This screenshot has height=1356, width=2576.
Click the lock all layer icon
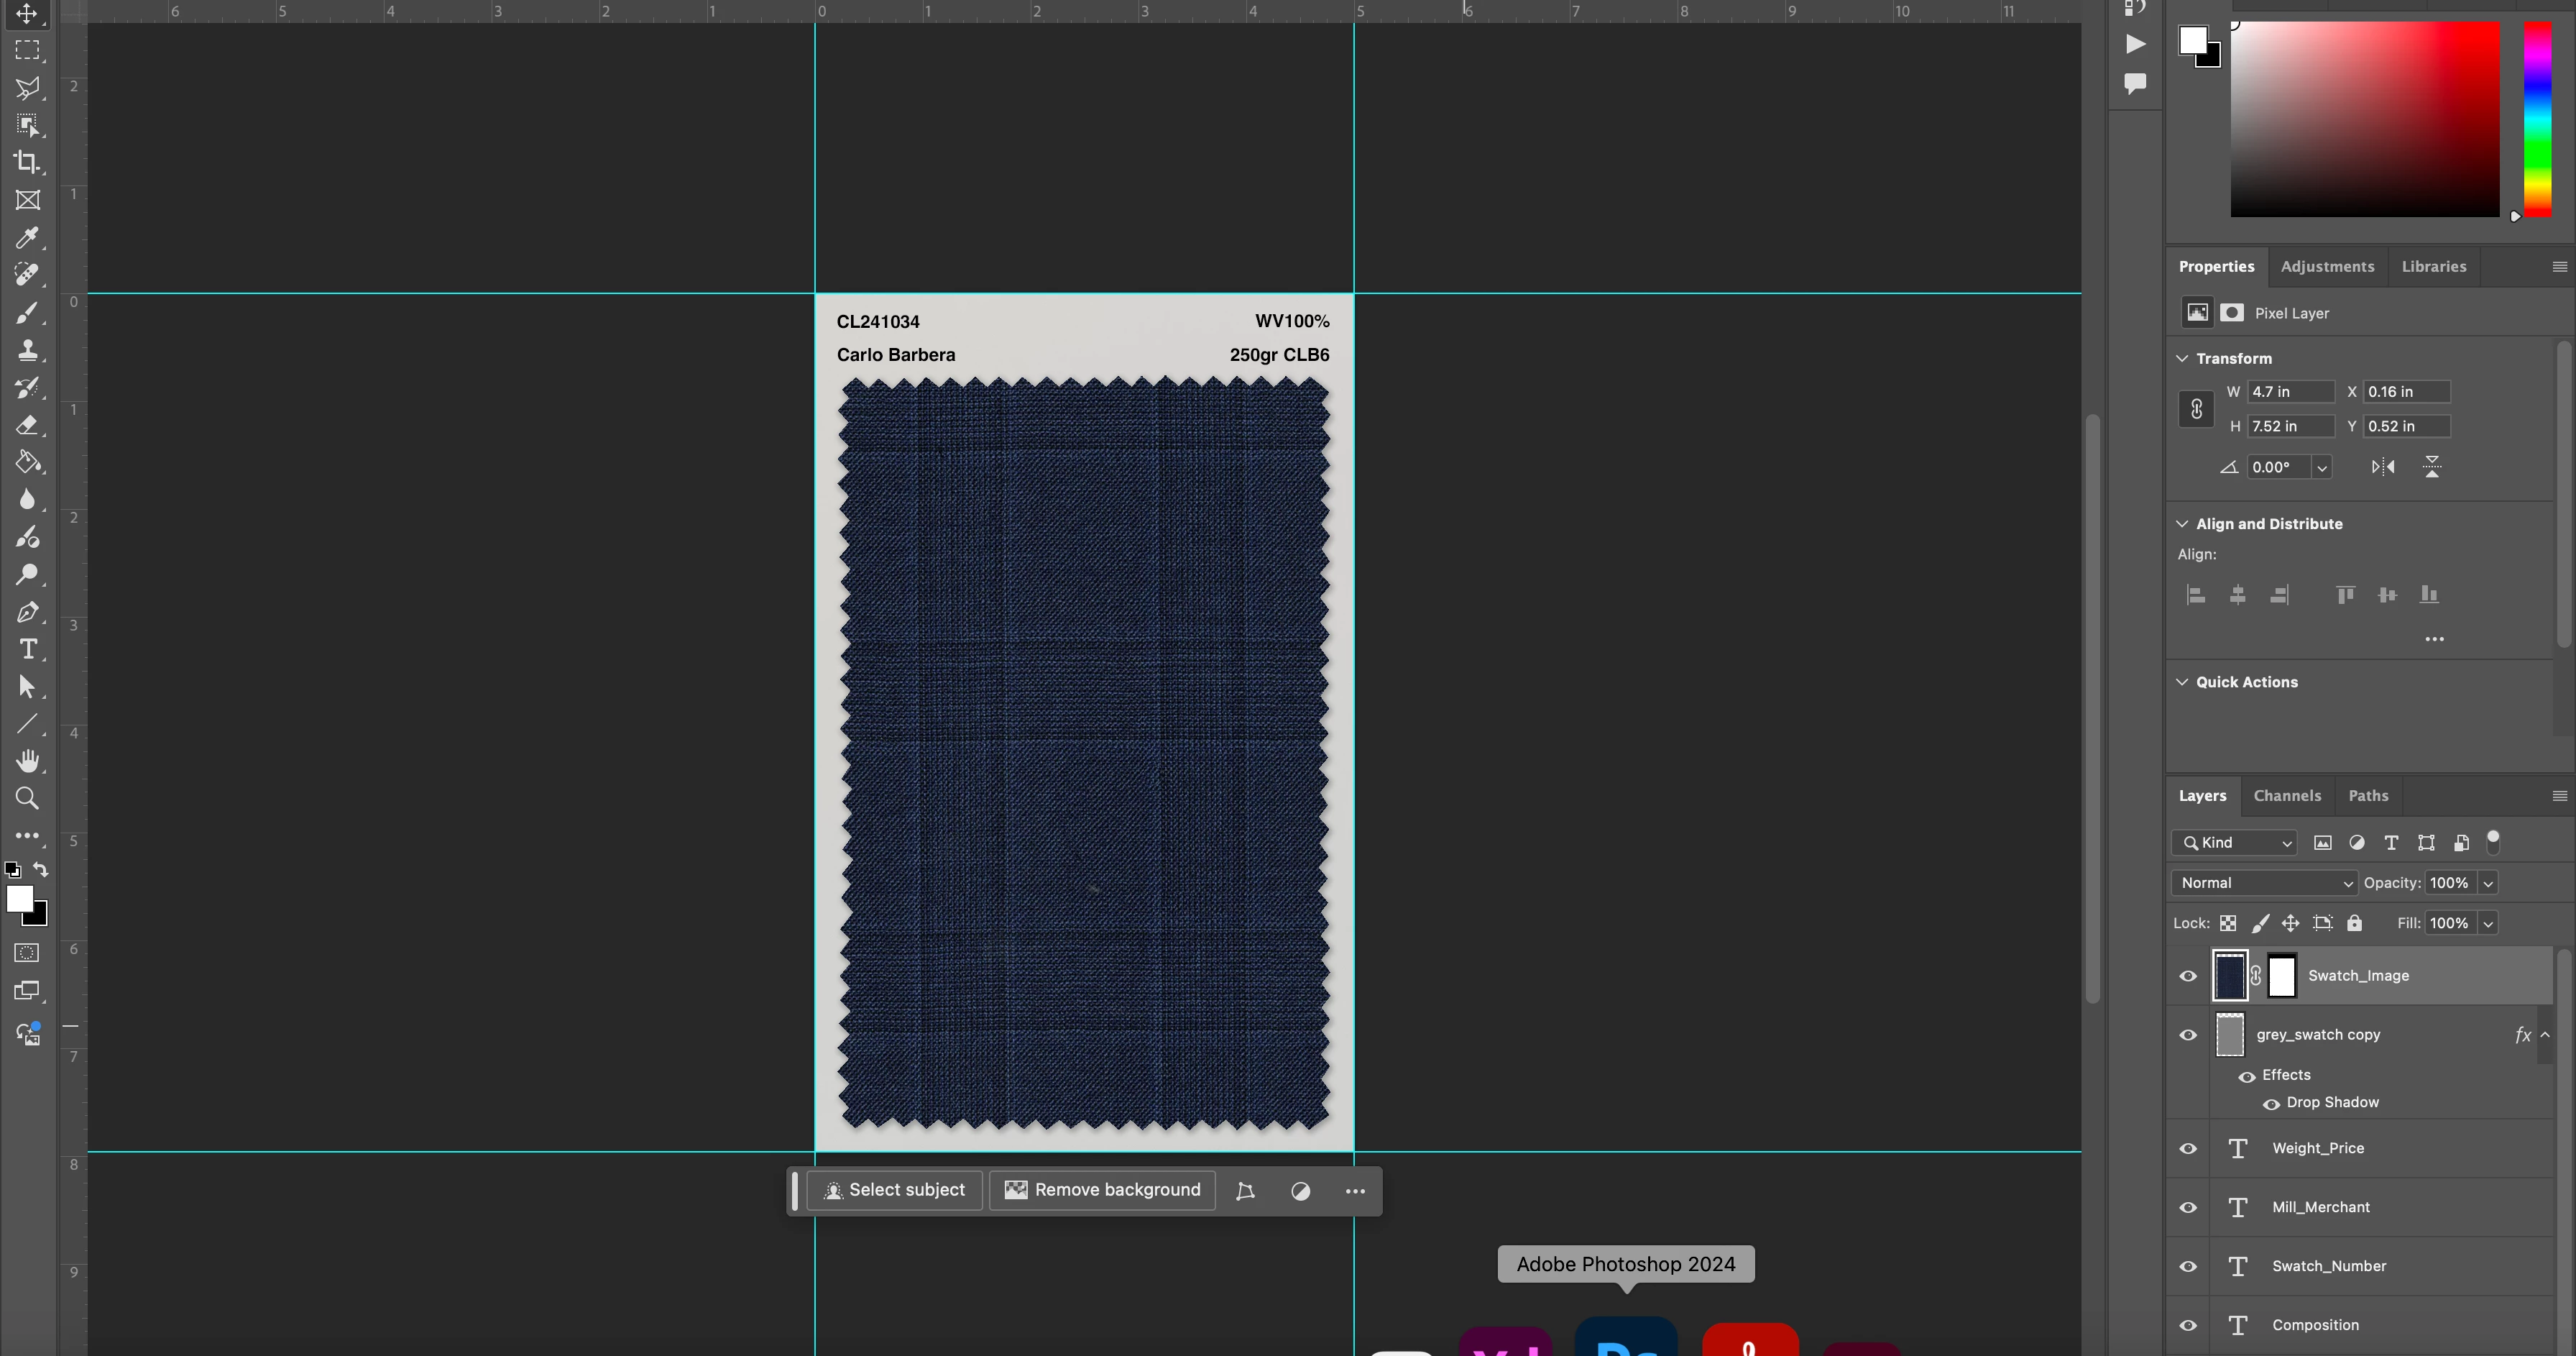tap(2354, 923)
